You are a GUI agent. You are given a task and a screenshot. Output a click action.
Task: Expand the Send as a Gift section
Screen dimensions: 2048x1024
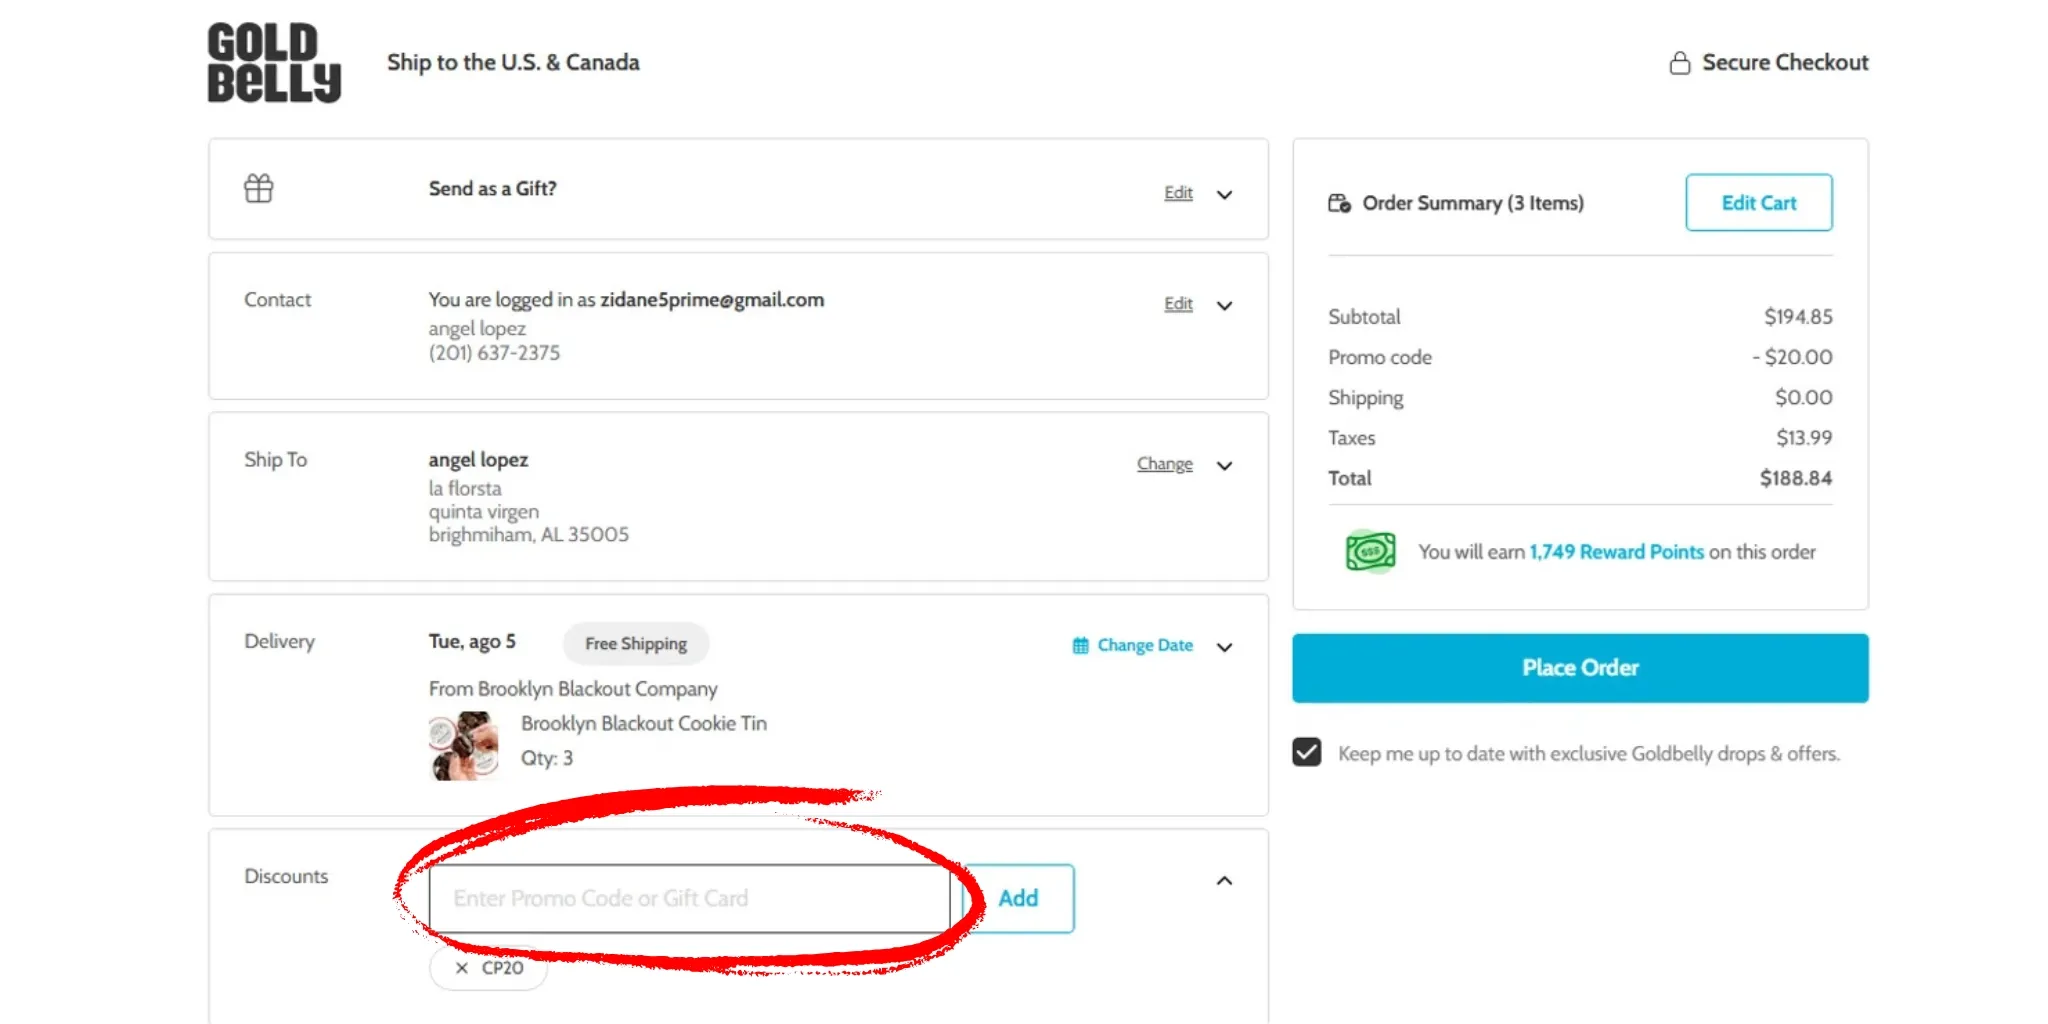(1224, 194)
